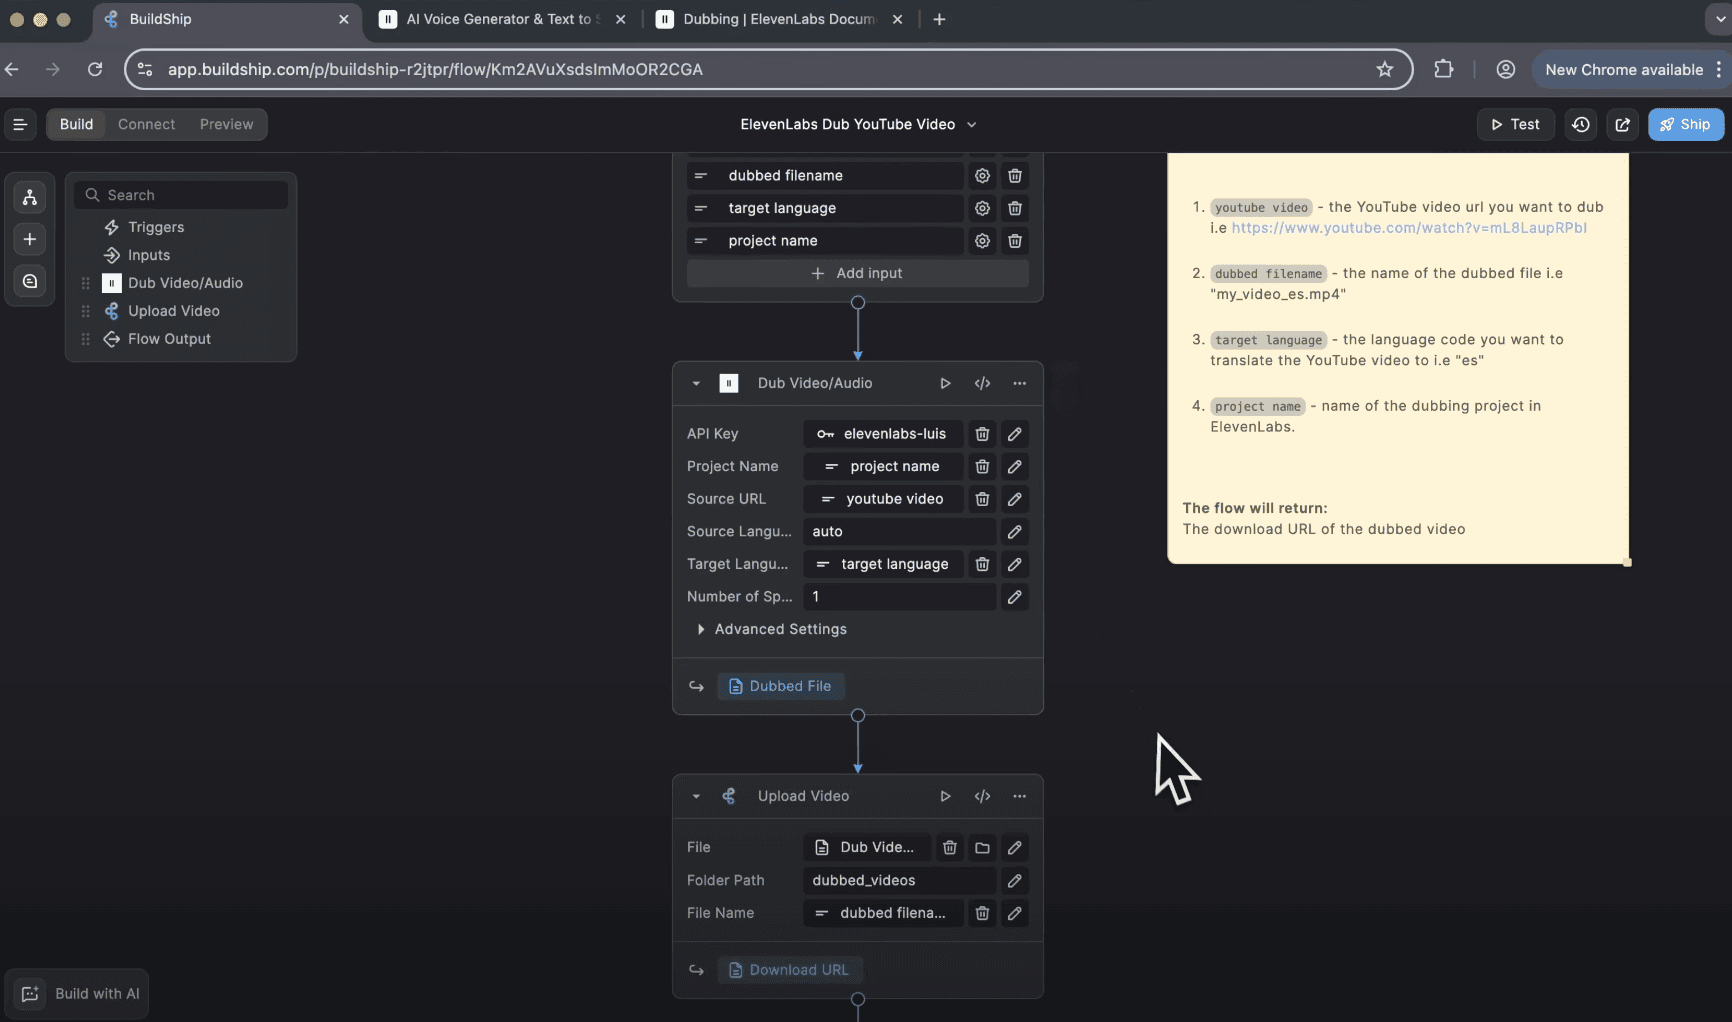This screenshot has height=1022, width=1732.
Task: Delete the target language input row
Action: pos(1015,208)
